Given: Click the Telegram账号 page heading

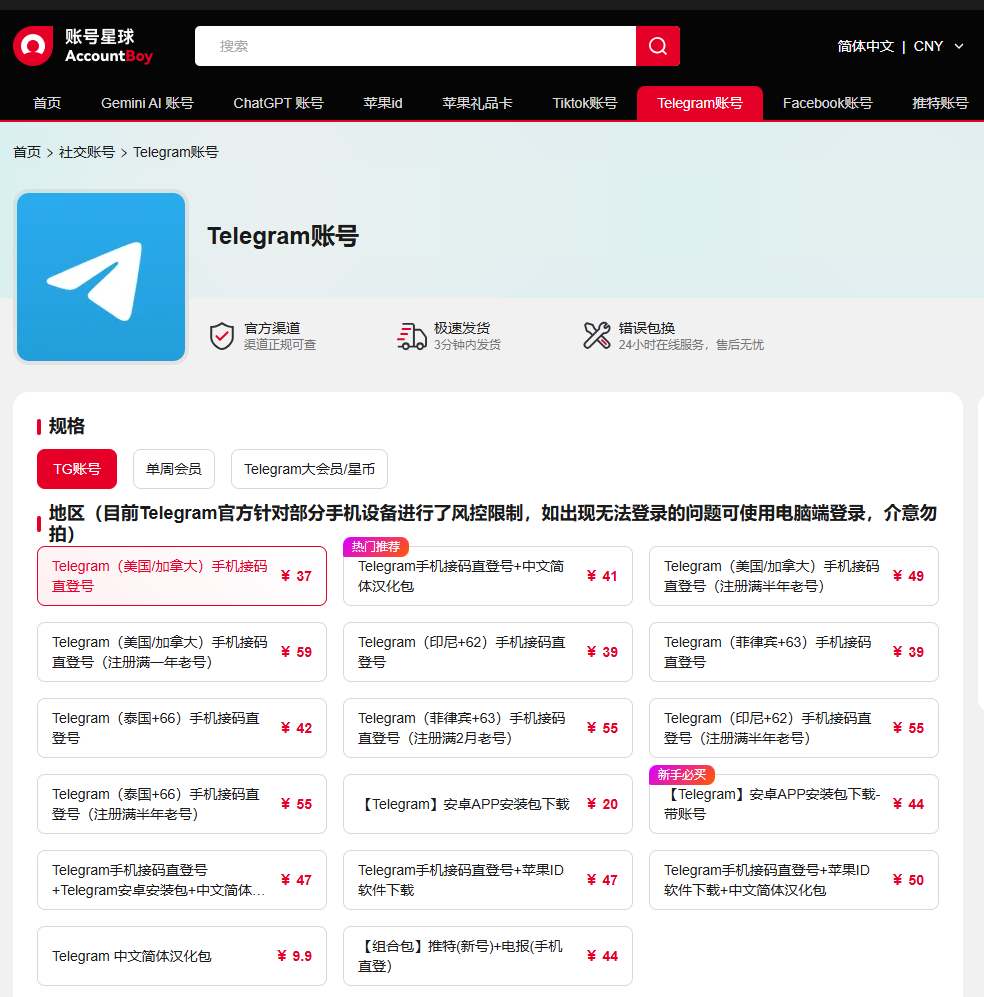Looking at the screenshot, I should 283,236.
